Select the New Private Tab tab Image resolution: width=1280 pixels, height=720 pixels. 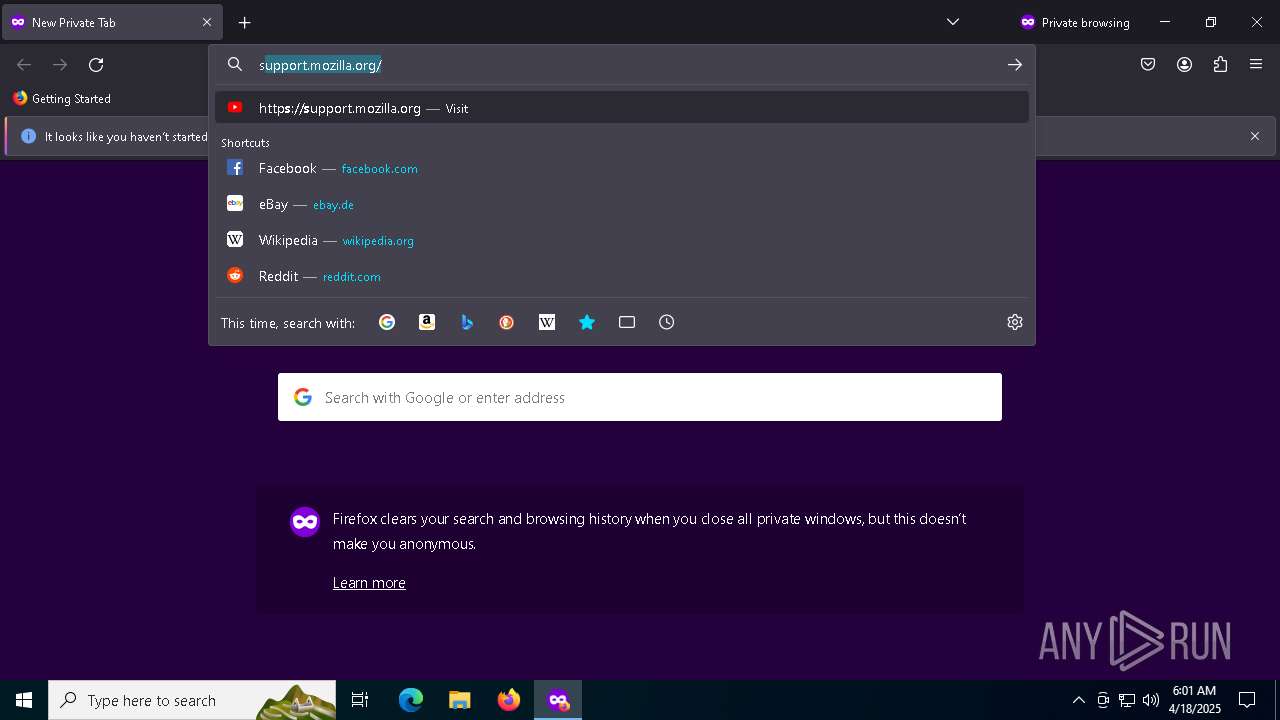112,22
